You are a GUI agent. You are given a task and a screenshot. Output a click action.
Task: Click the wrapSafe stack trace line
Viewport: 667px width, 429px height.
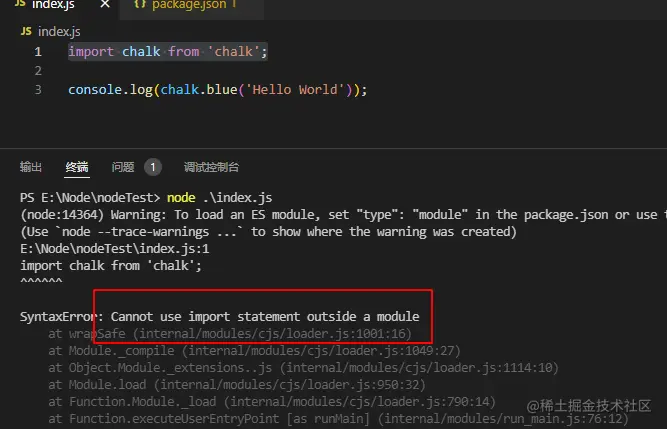(x=230, y=334)
